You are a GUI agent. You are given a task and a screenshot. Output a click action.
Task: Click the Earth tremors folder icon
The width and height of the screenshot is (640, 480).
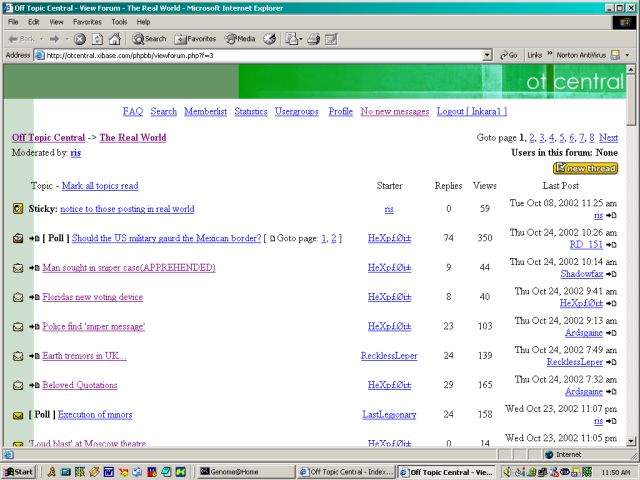pyautogui.click(x=18, y=356)
